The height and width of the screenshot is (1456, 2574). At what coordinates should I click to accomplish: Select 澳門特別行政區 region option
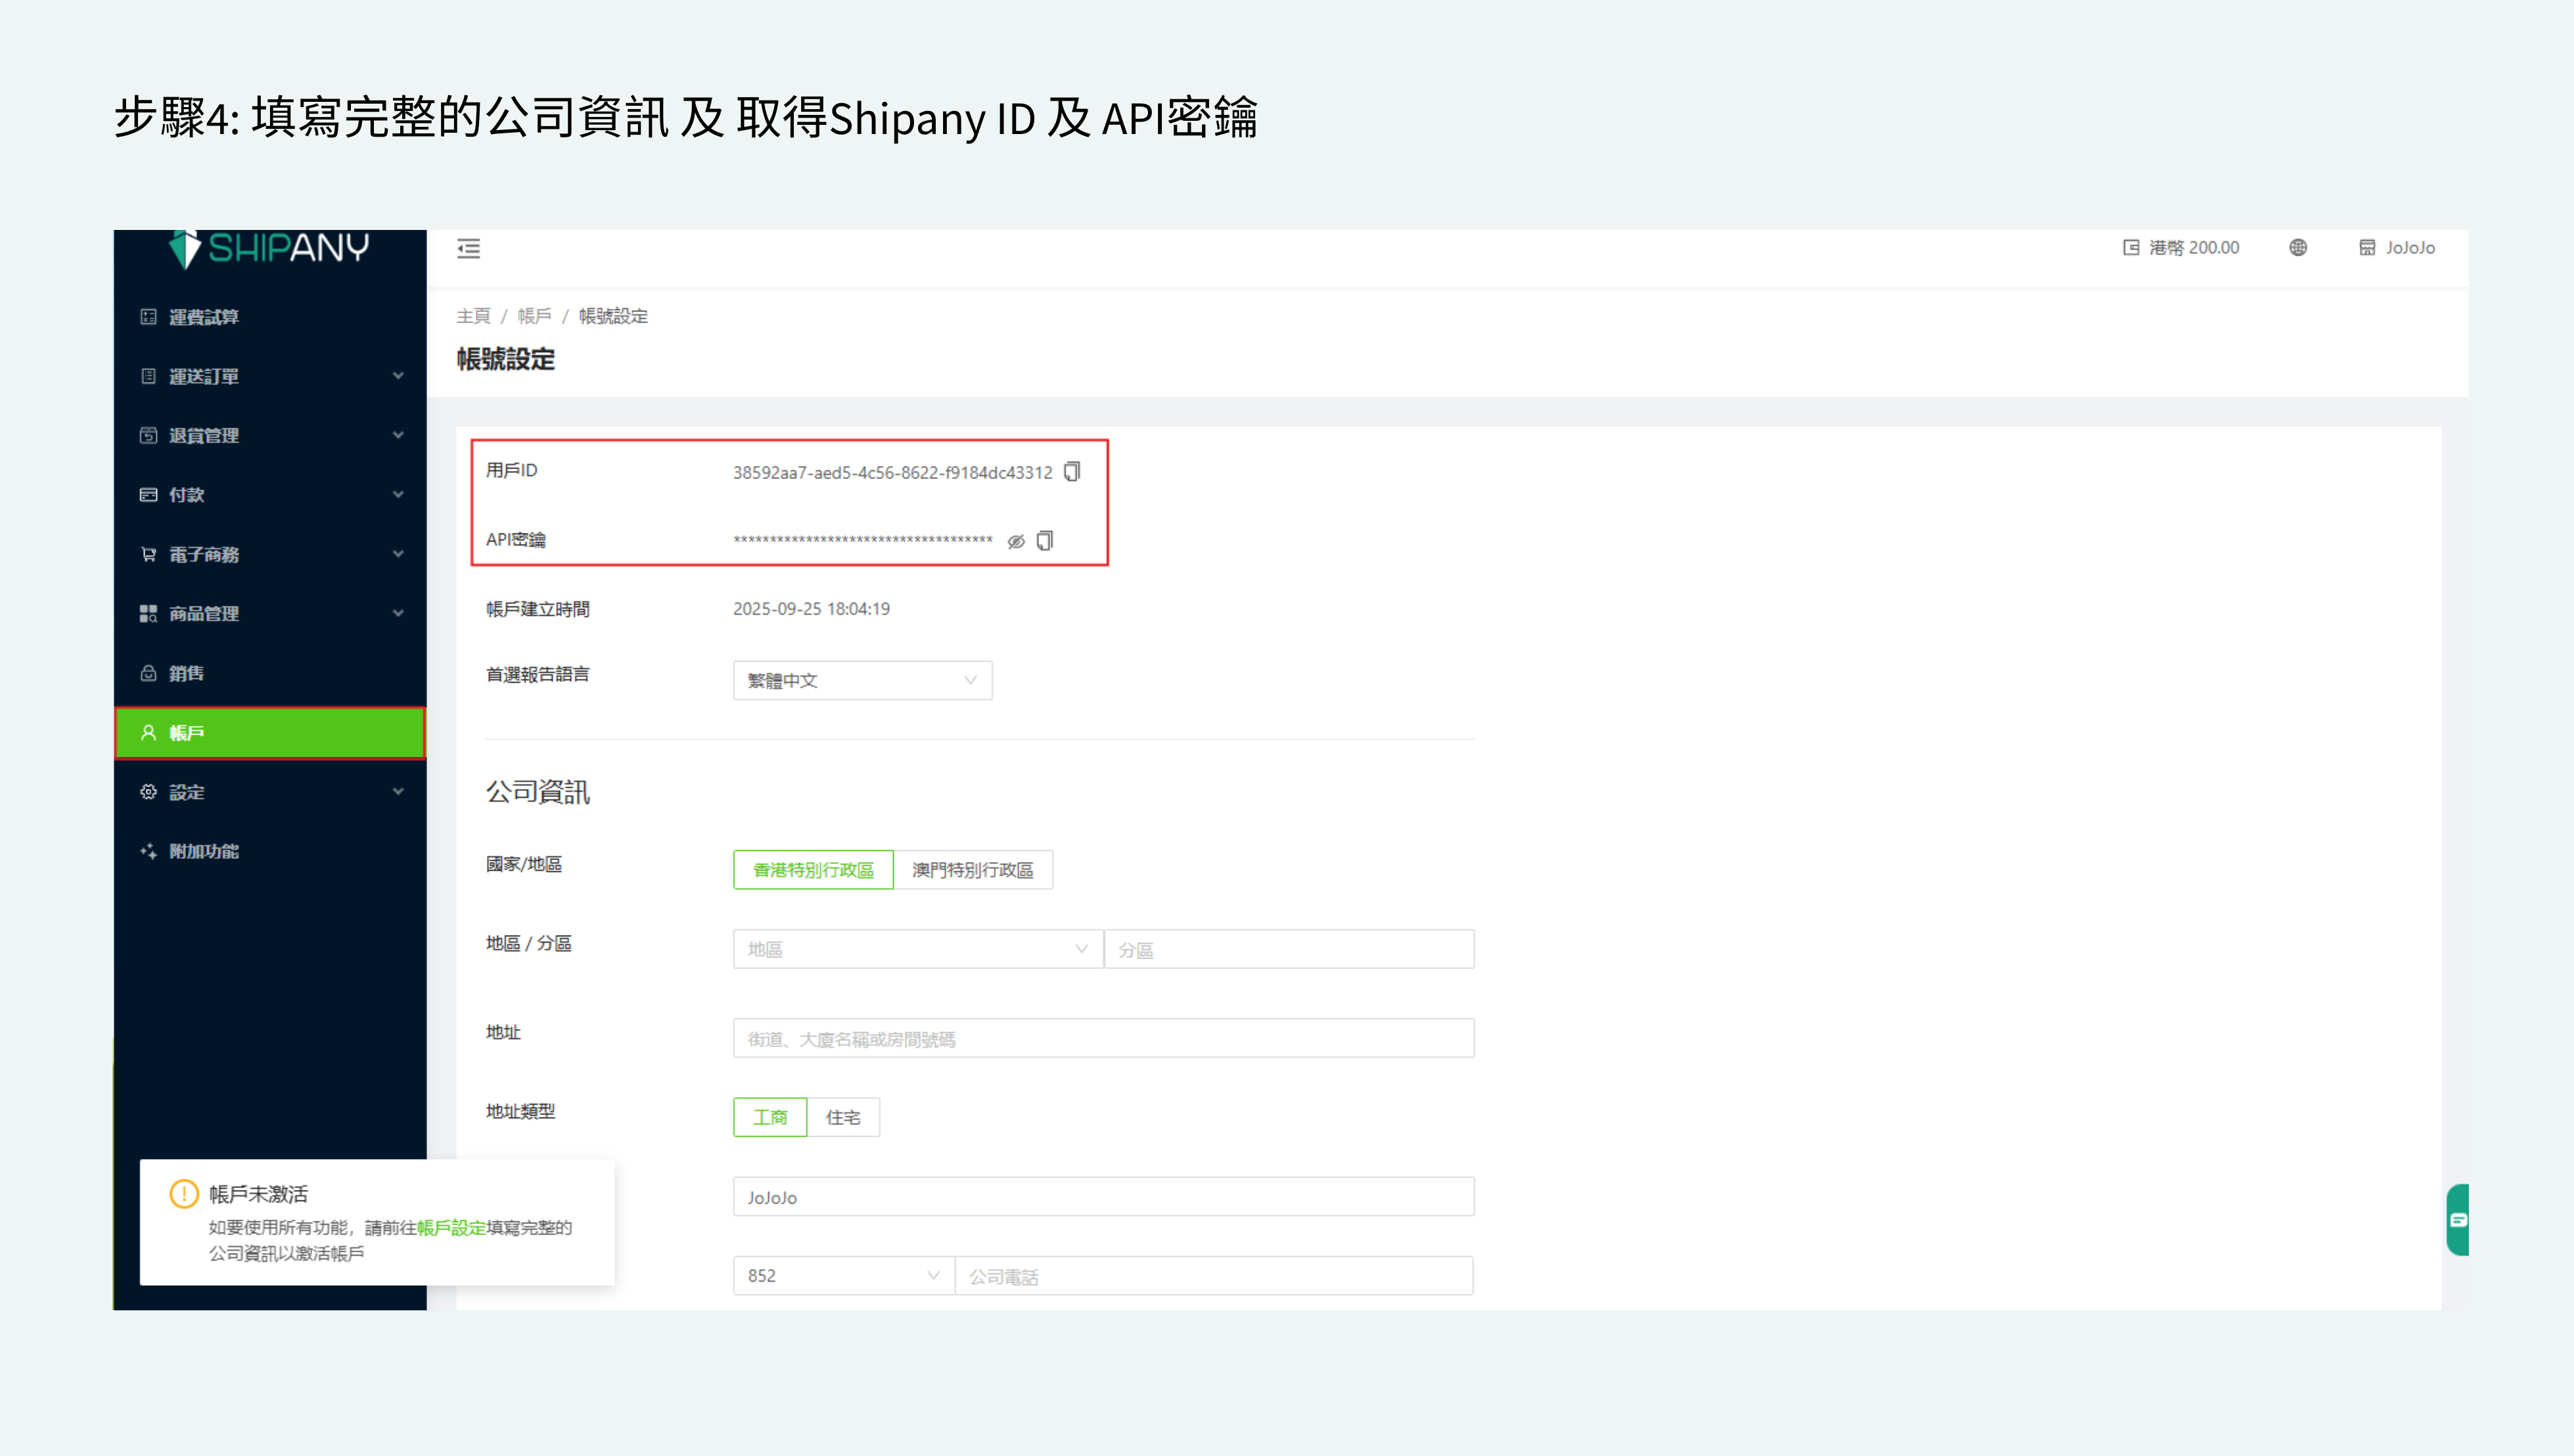[972, 870]
